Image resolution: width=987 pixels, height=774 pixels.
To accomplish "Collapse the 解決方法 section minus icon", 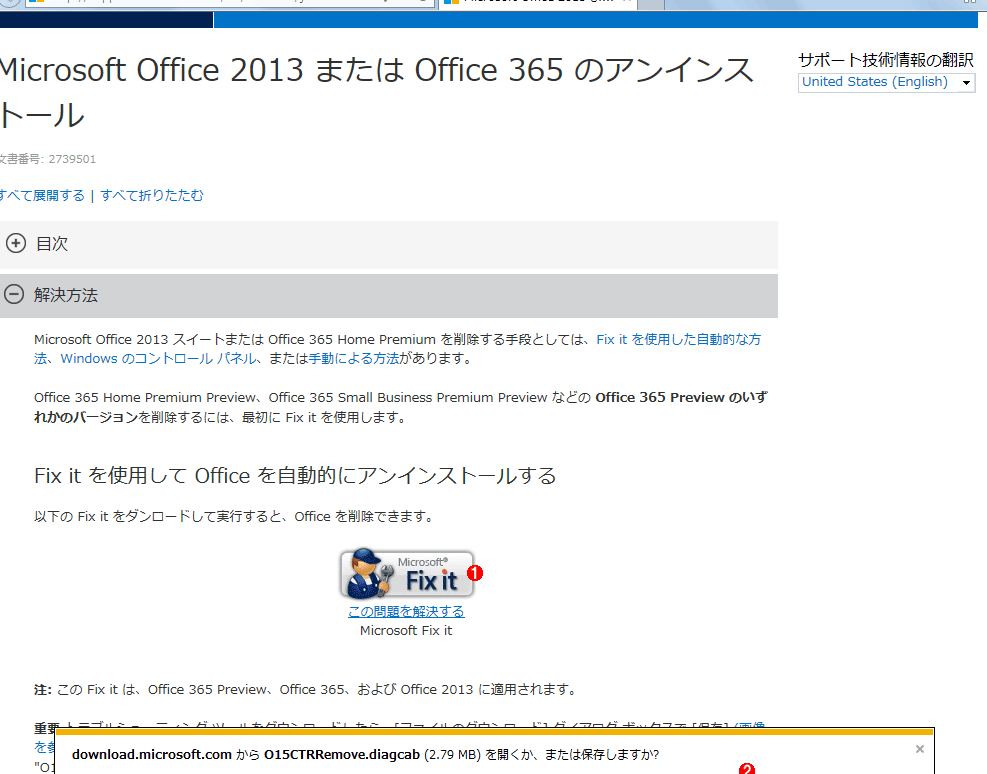I will [x=15, y=295].
